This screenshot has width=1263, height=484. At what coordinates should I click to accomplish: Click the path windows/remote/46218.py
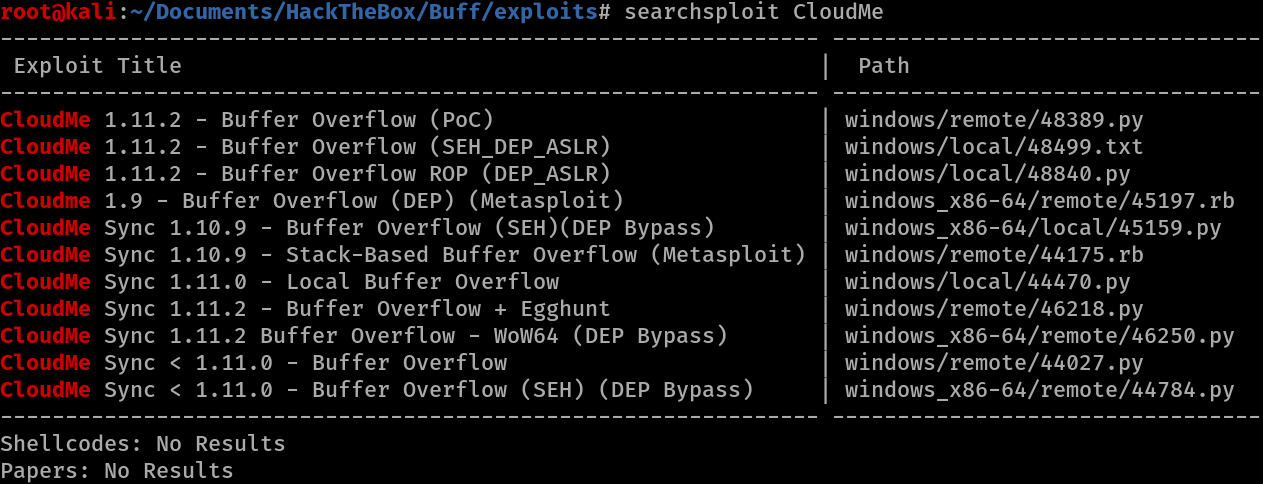993,309
